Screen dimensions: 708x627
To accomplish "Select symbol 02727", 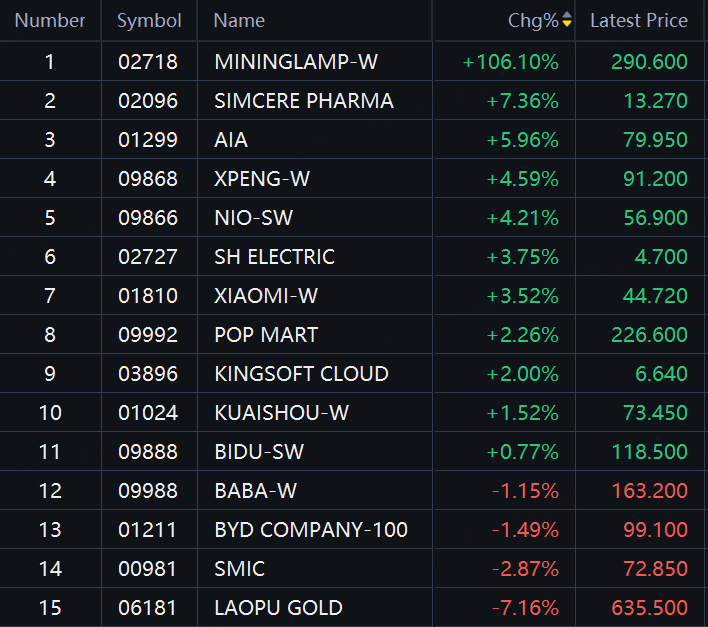I will 148,257.
